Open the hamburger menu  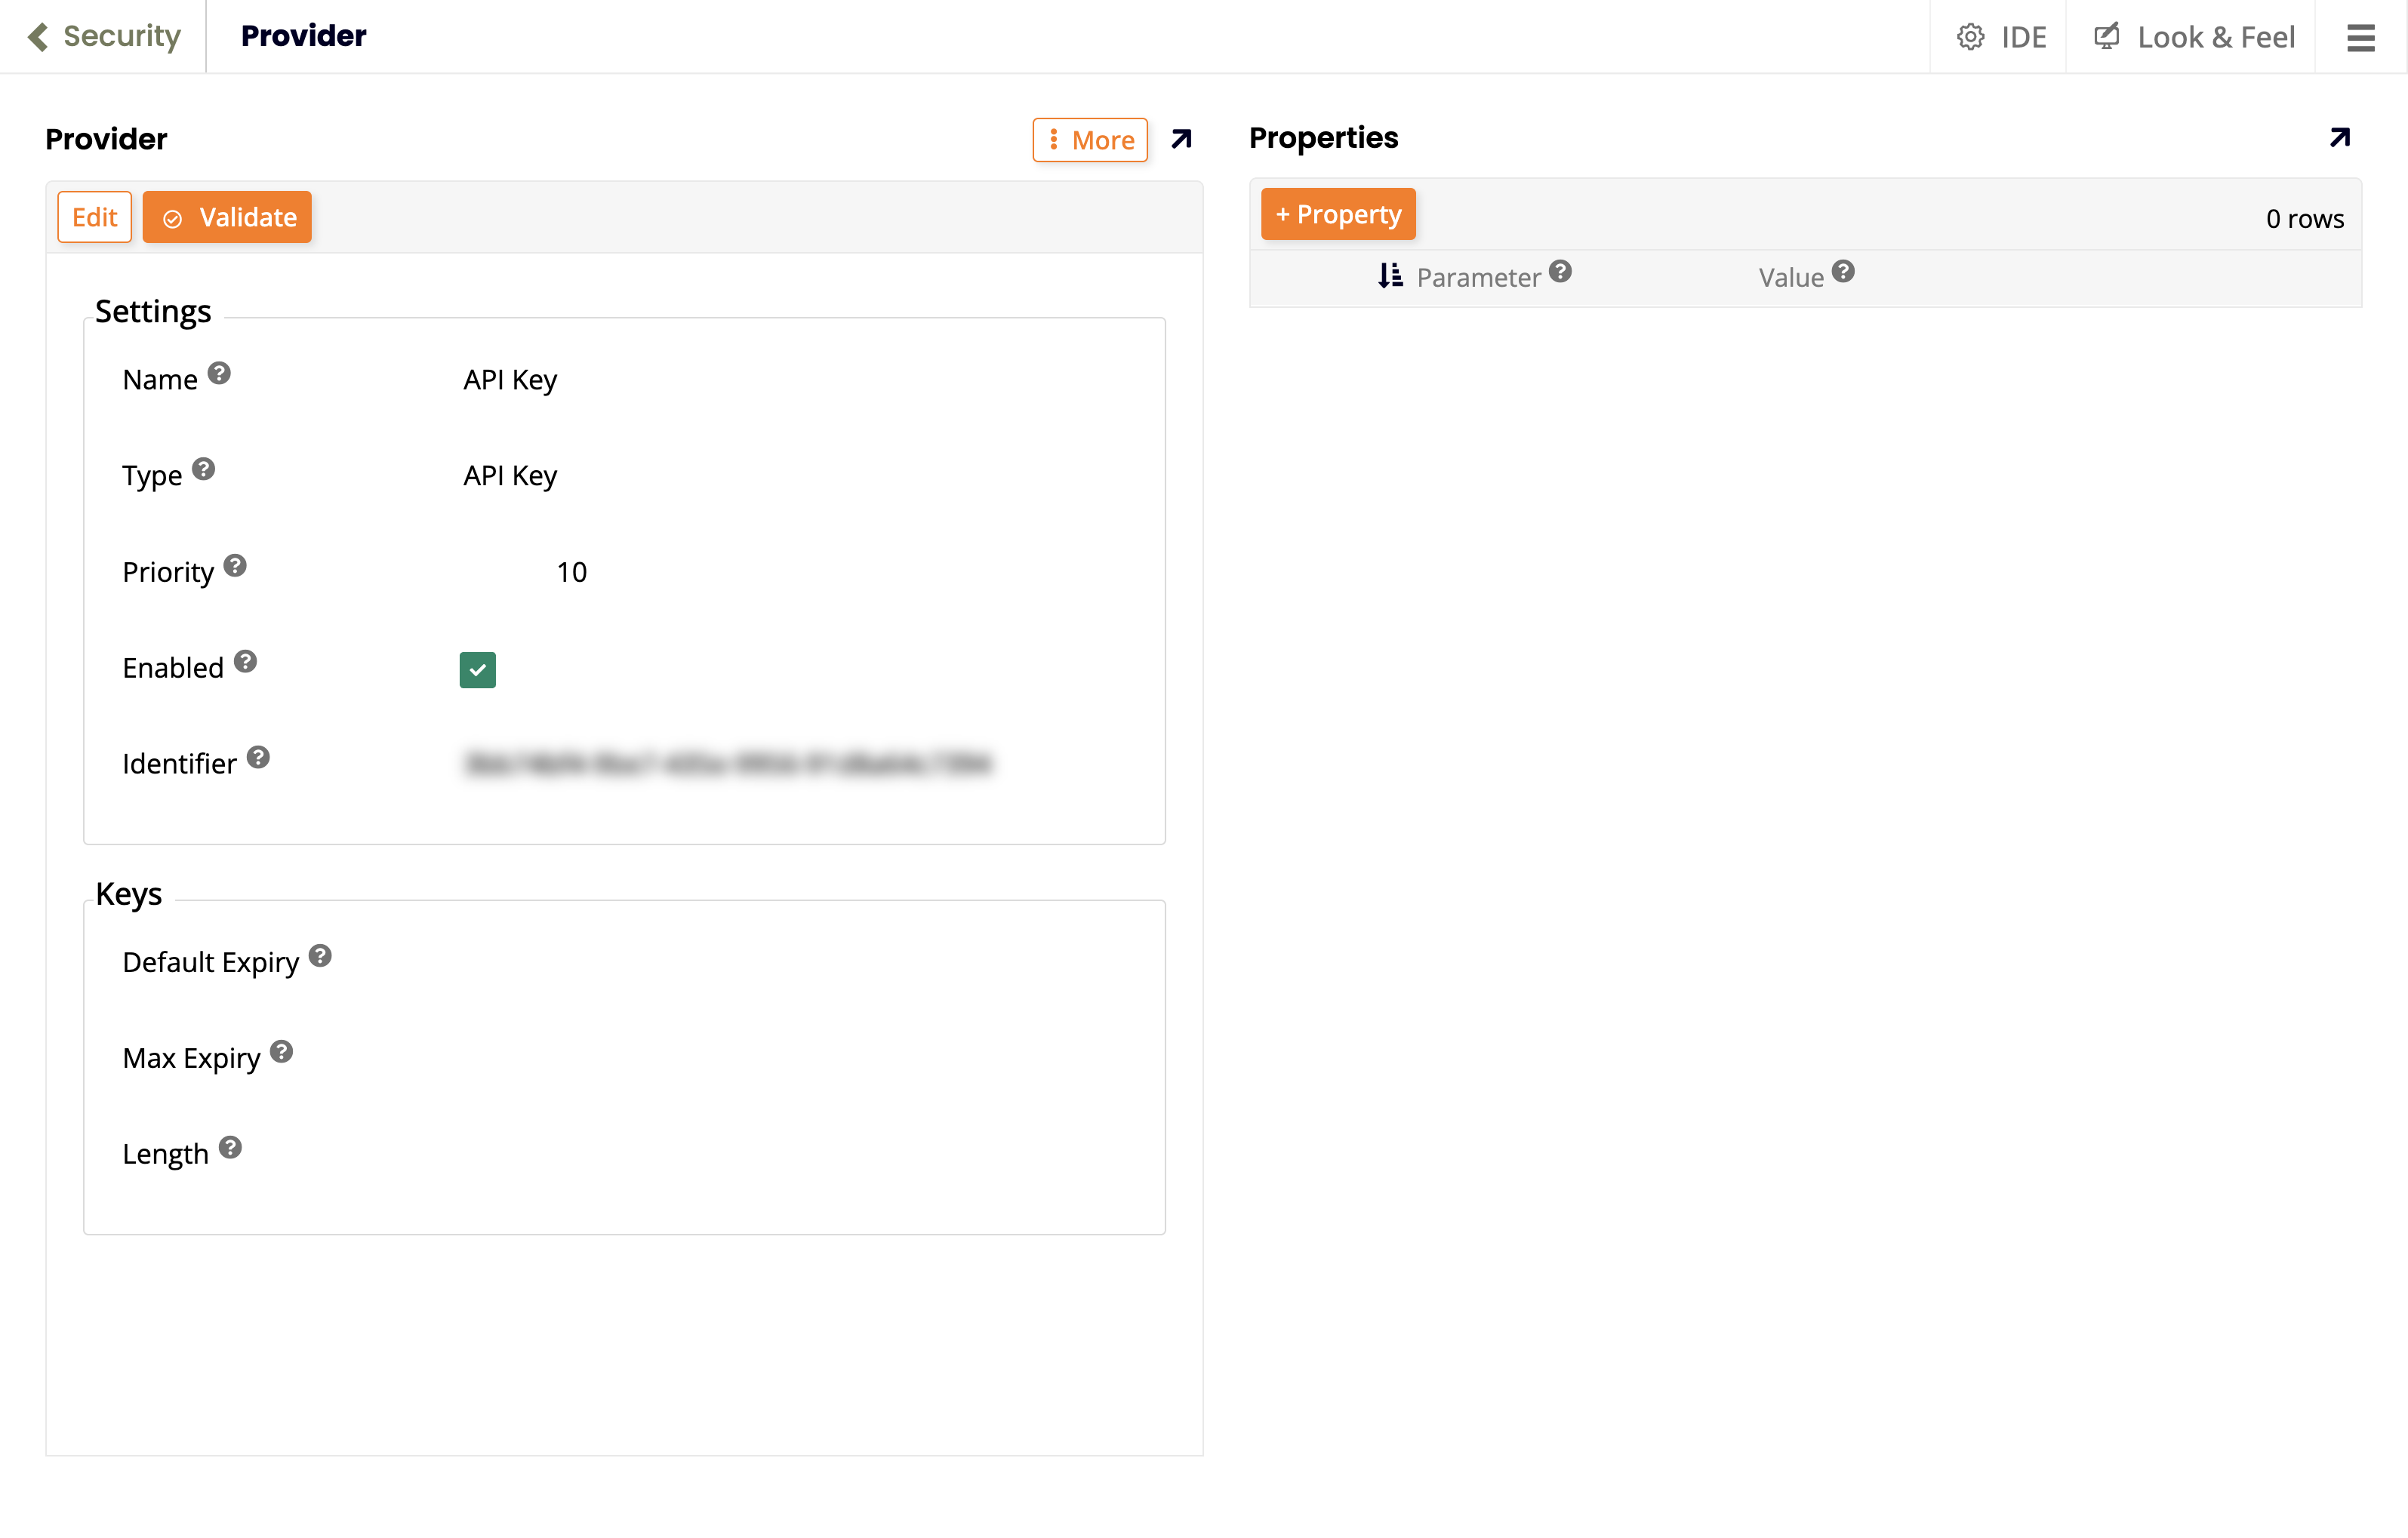[x=2360, y=37]
